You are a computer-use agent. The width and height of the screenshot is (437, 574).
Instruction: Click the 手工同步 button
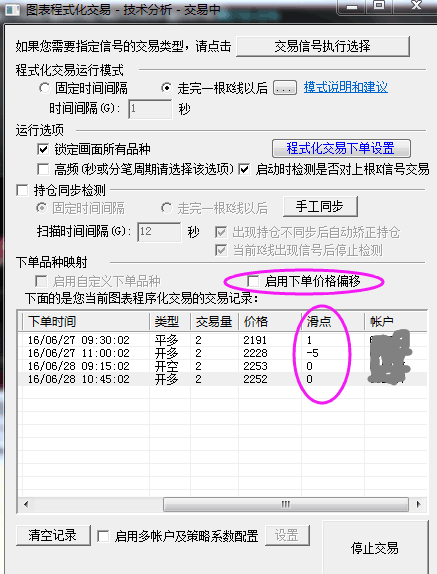[x=320, y=206]
